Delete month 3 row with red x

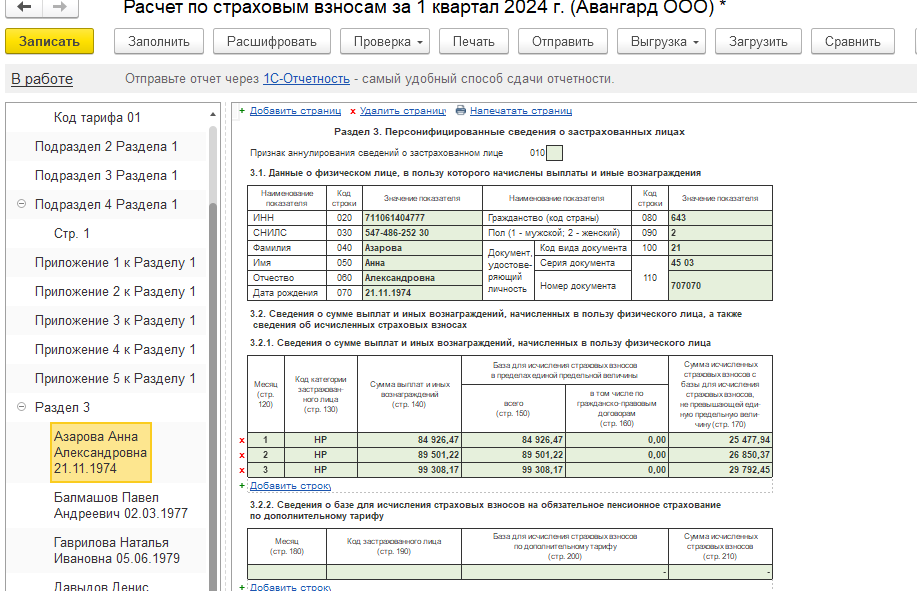242,470
